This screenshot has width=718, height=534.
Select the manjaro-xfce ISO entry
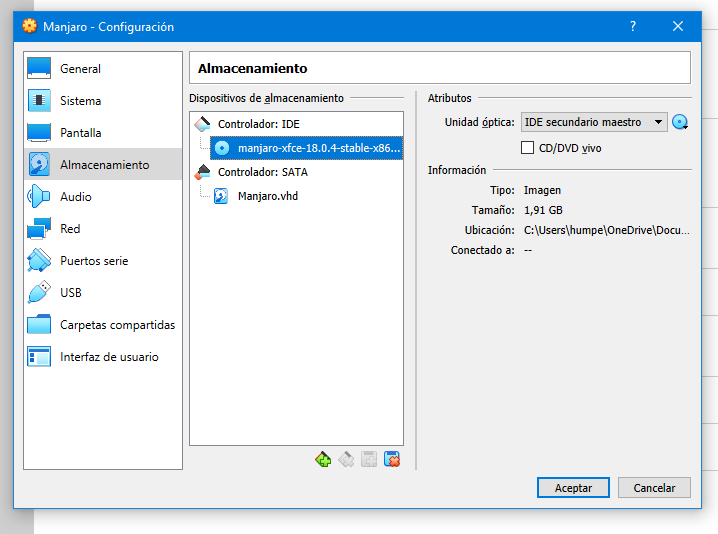pos(306,148)
